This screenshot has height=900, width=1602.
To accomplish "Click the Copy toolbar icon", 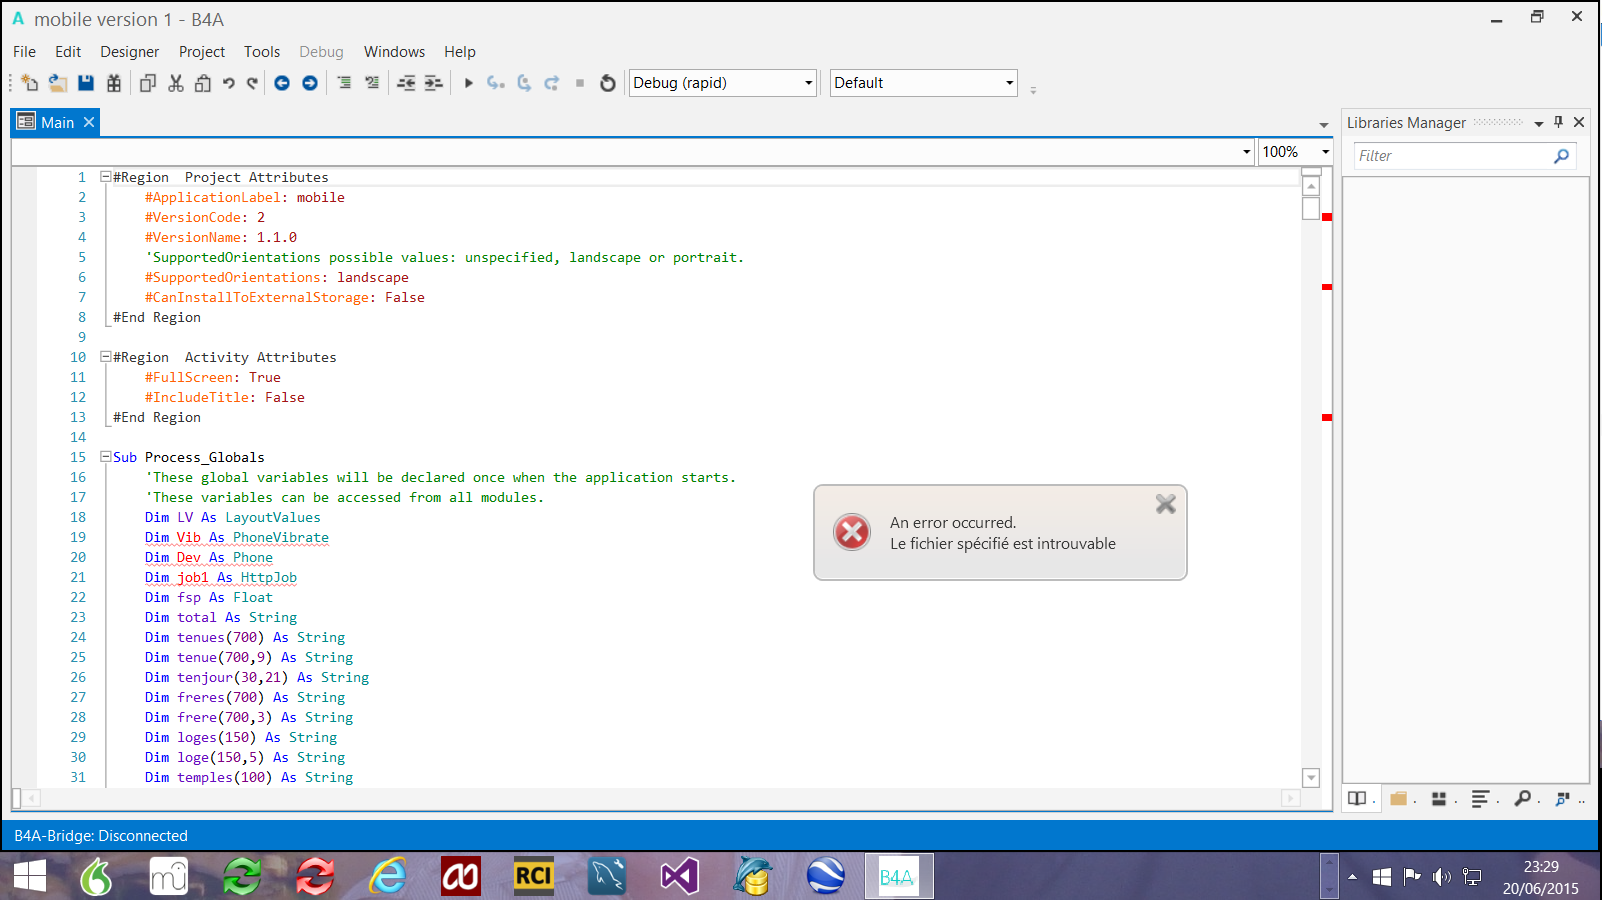I will (x=147, y=83).
